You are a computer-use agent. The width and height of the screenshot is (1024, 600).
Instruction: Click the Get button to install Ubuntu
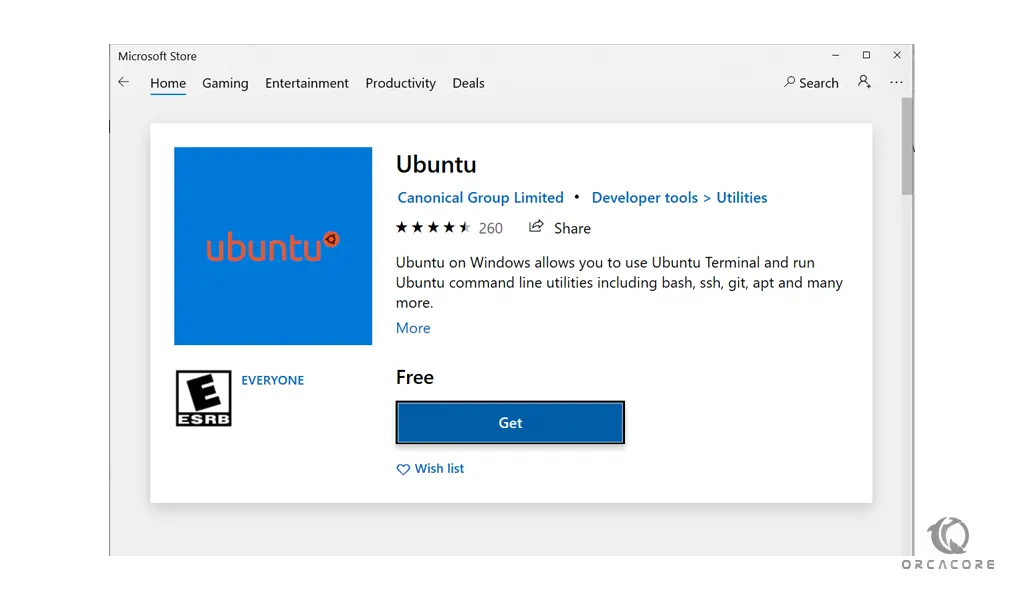pos(510,422)
